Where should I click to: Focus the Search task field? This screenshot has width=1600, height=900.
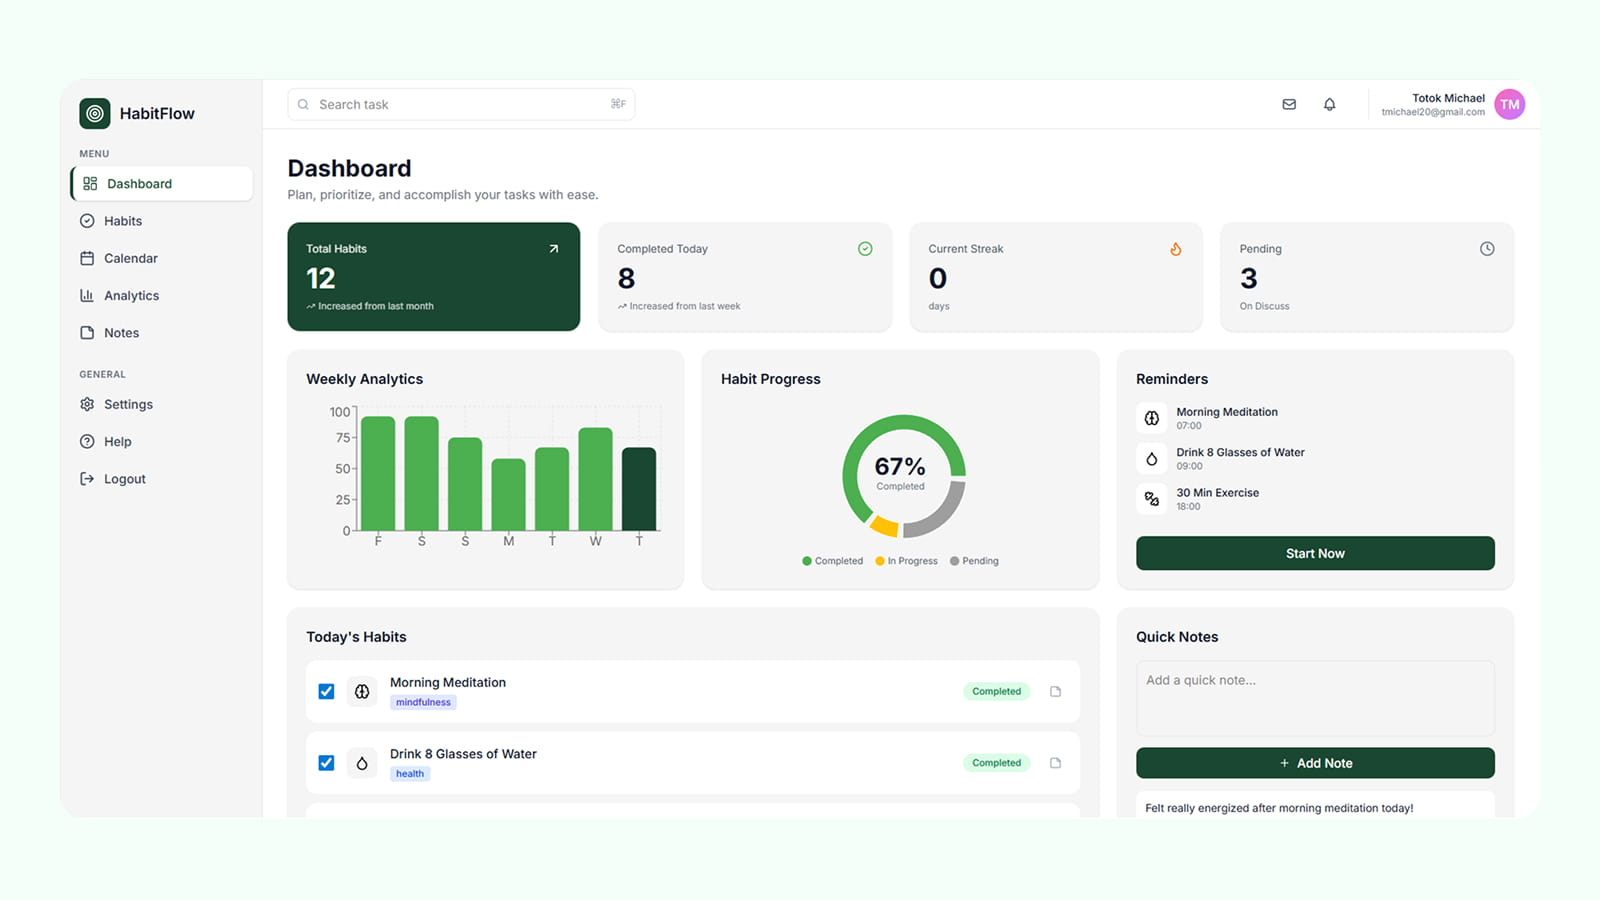coord(460,104)
